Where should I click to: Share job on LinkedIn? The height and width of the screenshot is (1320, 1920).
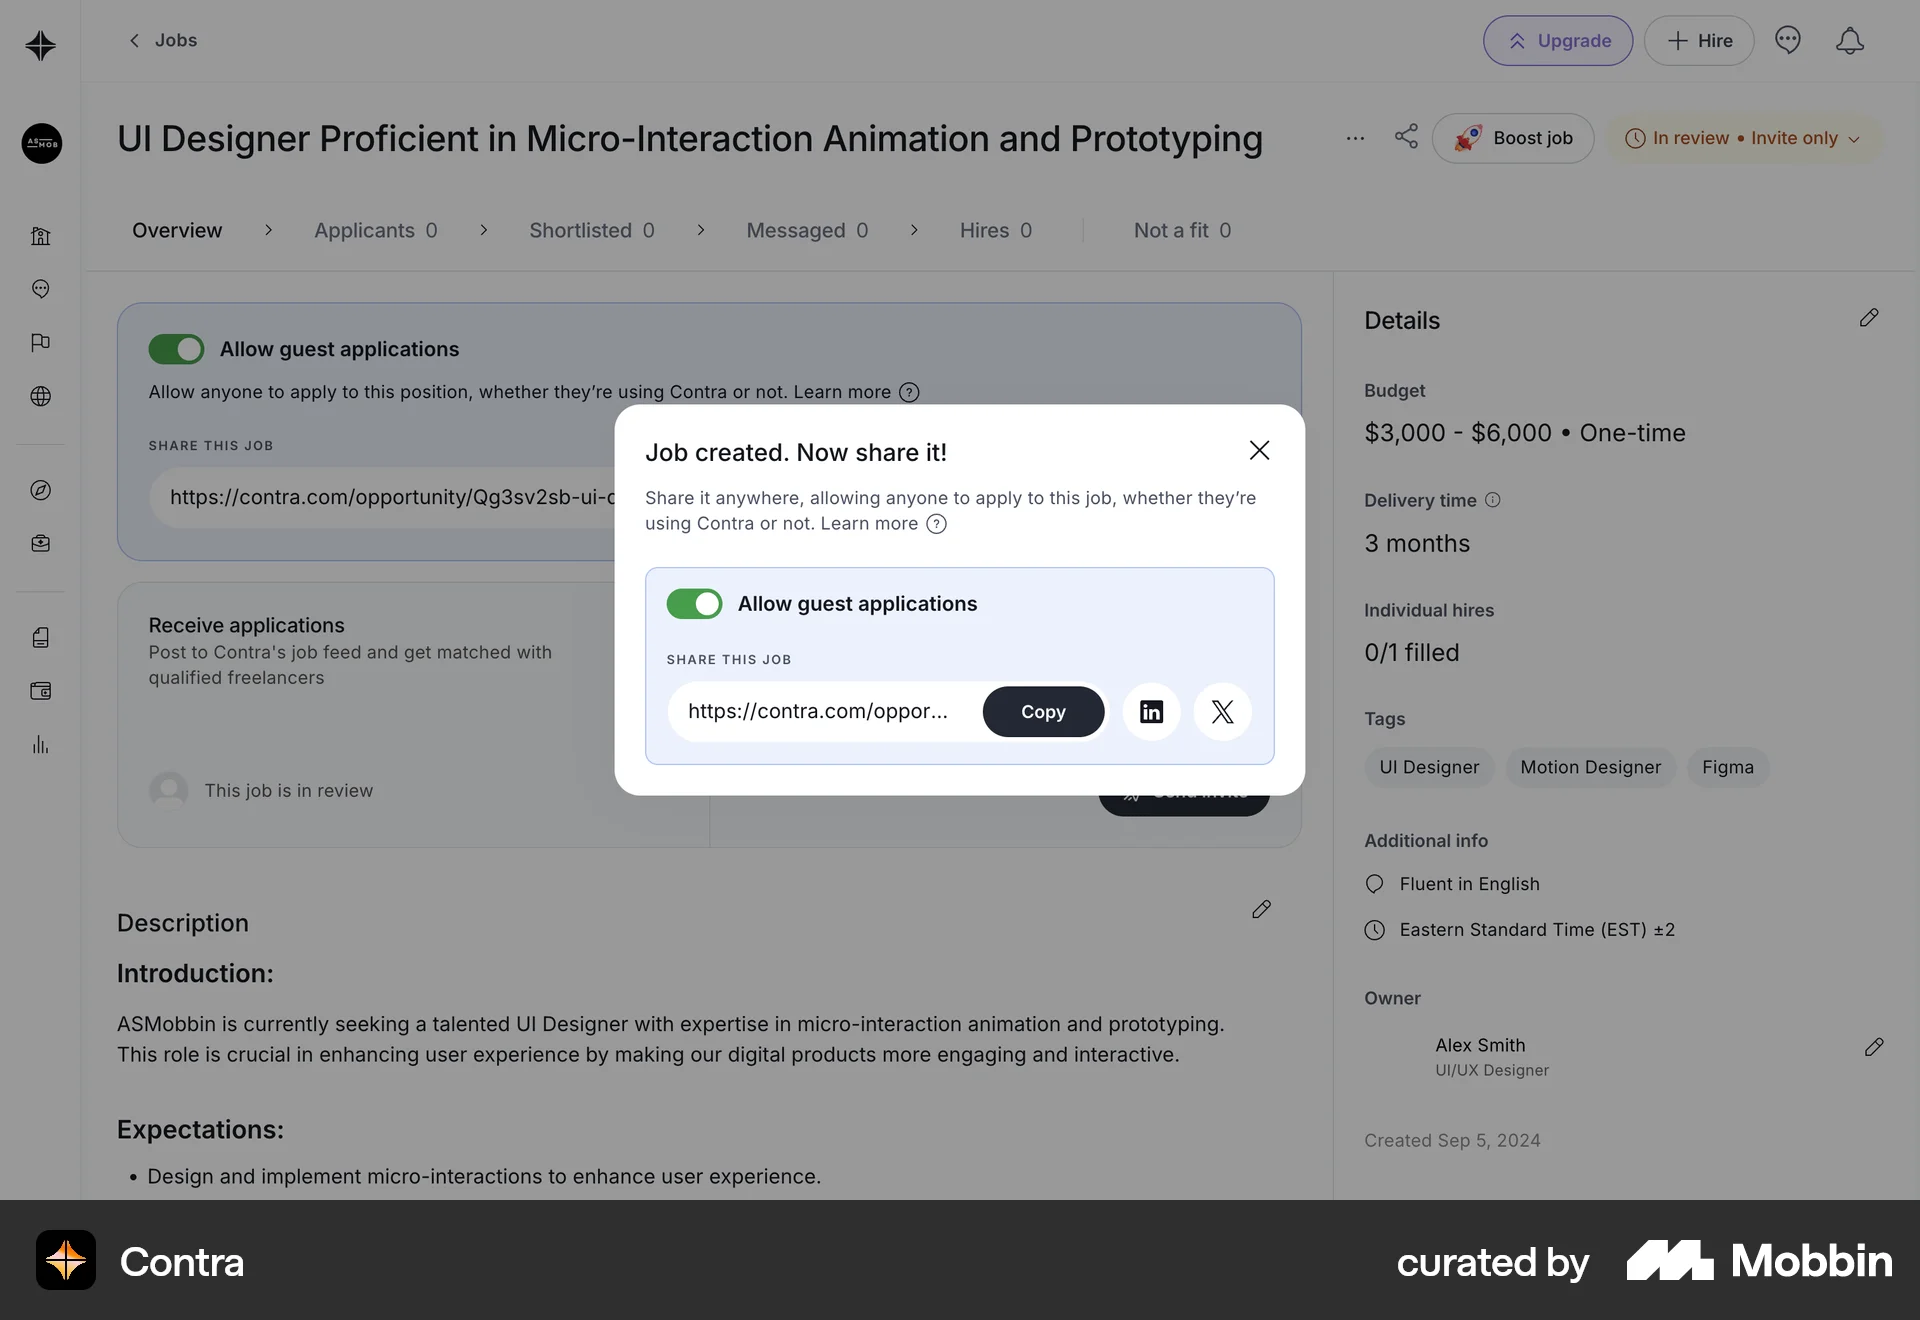(x=1151, y=711)
